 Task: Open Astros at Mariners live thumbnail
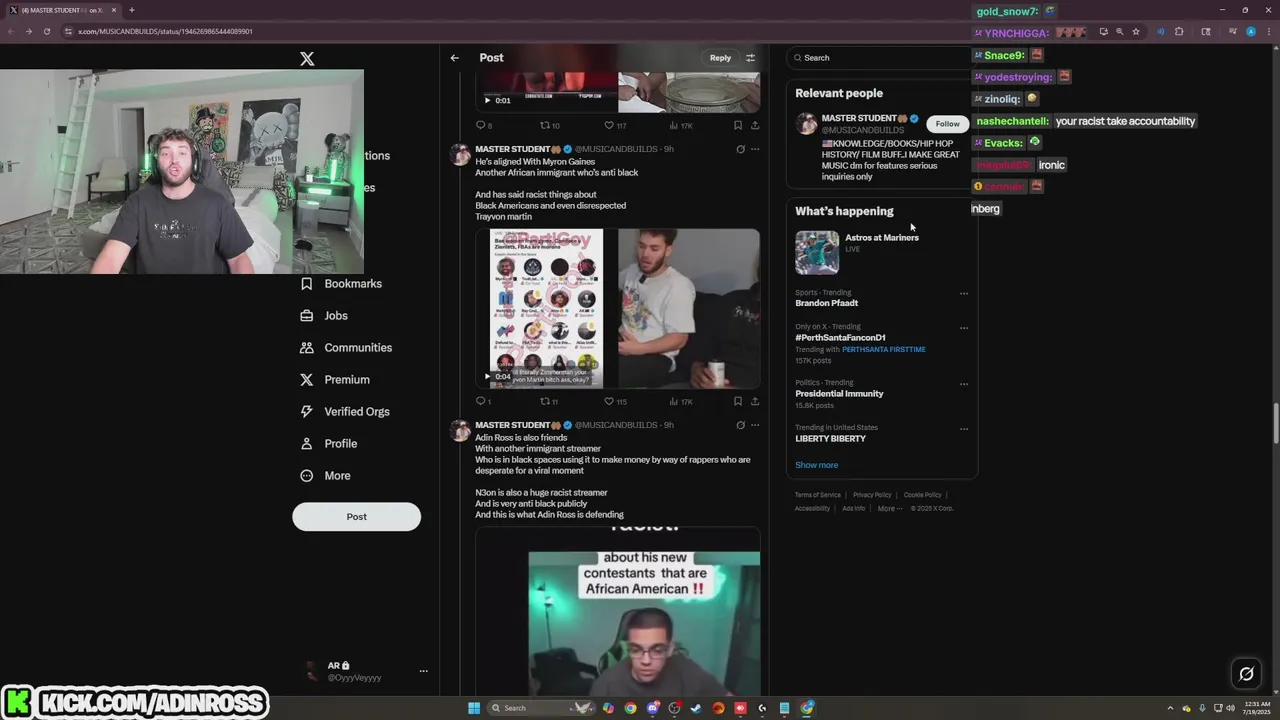(x=817, y=253)
